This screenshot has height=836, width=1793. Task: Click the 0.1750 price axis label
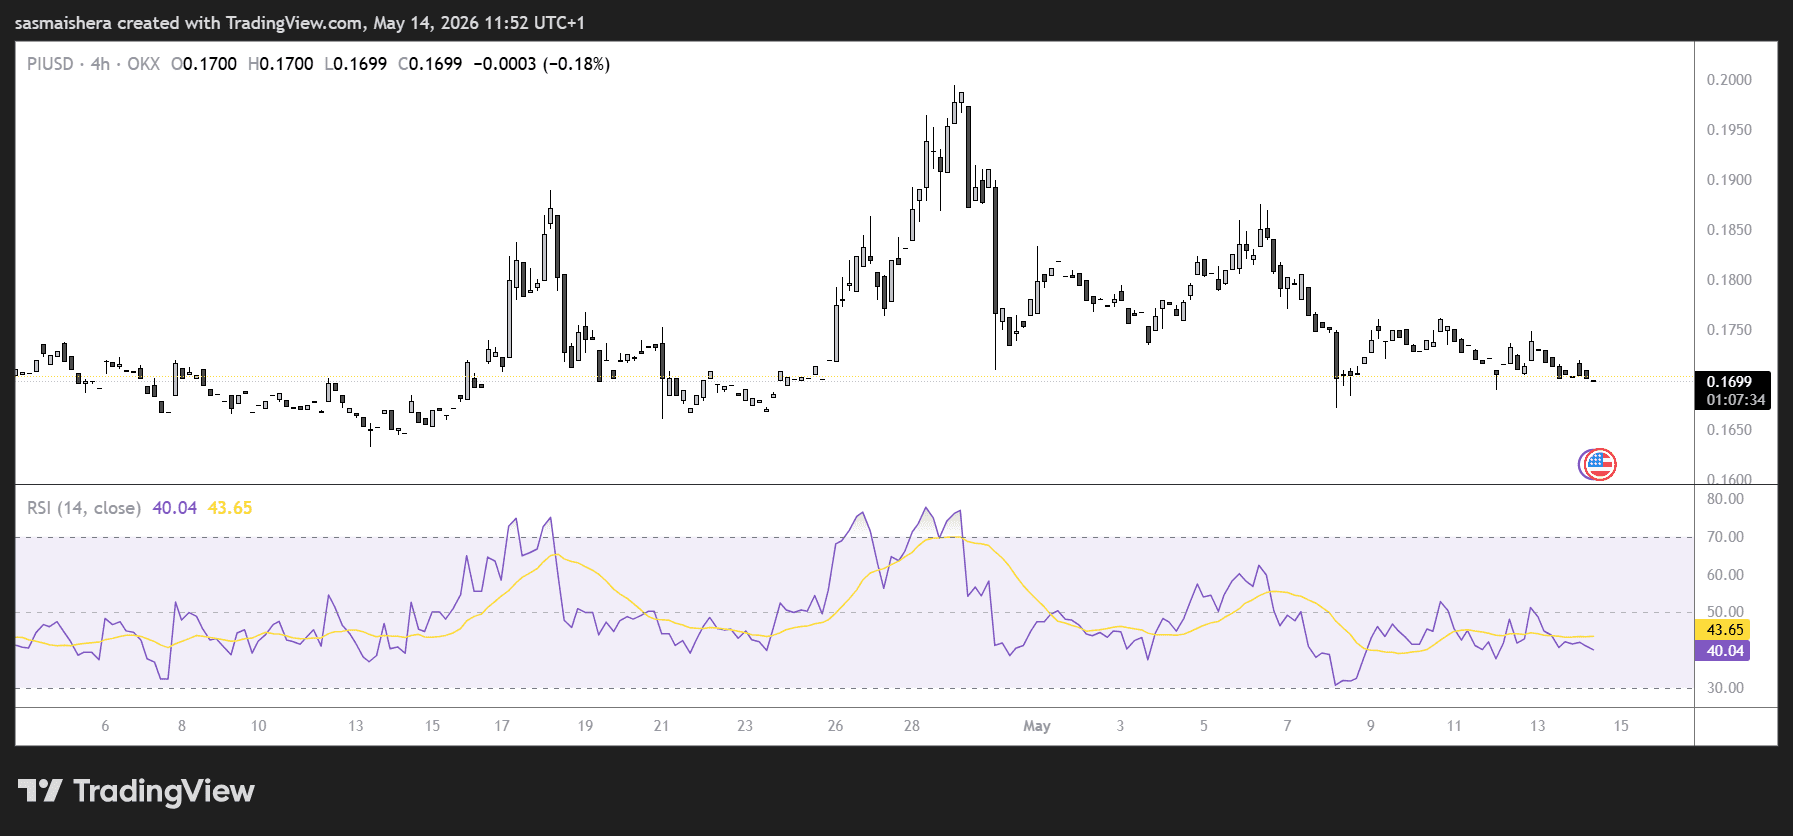[1729, 330]
